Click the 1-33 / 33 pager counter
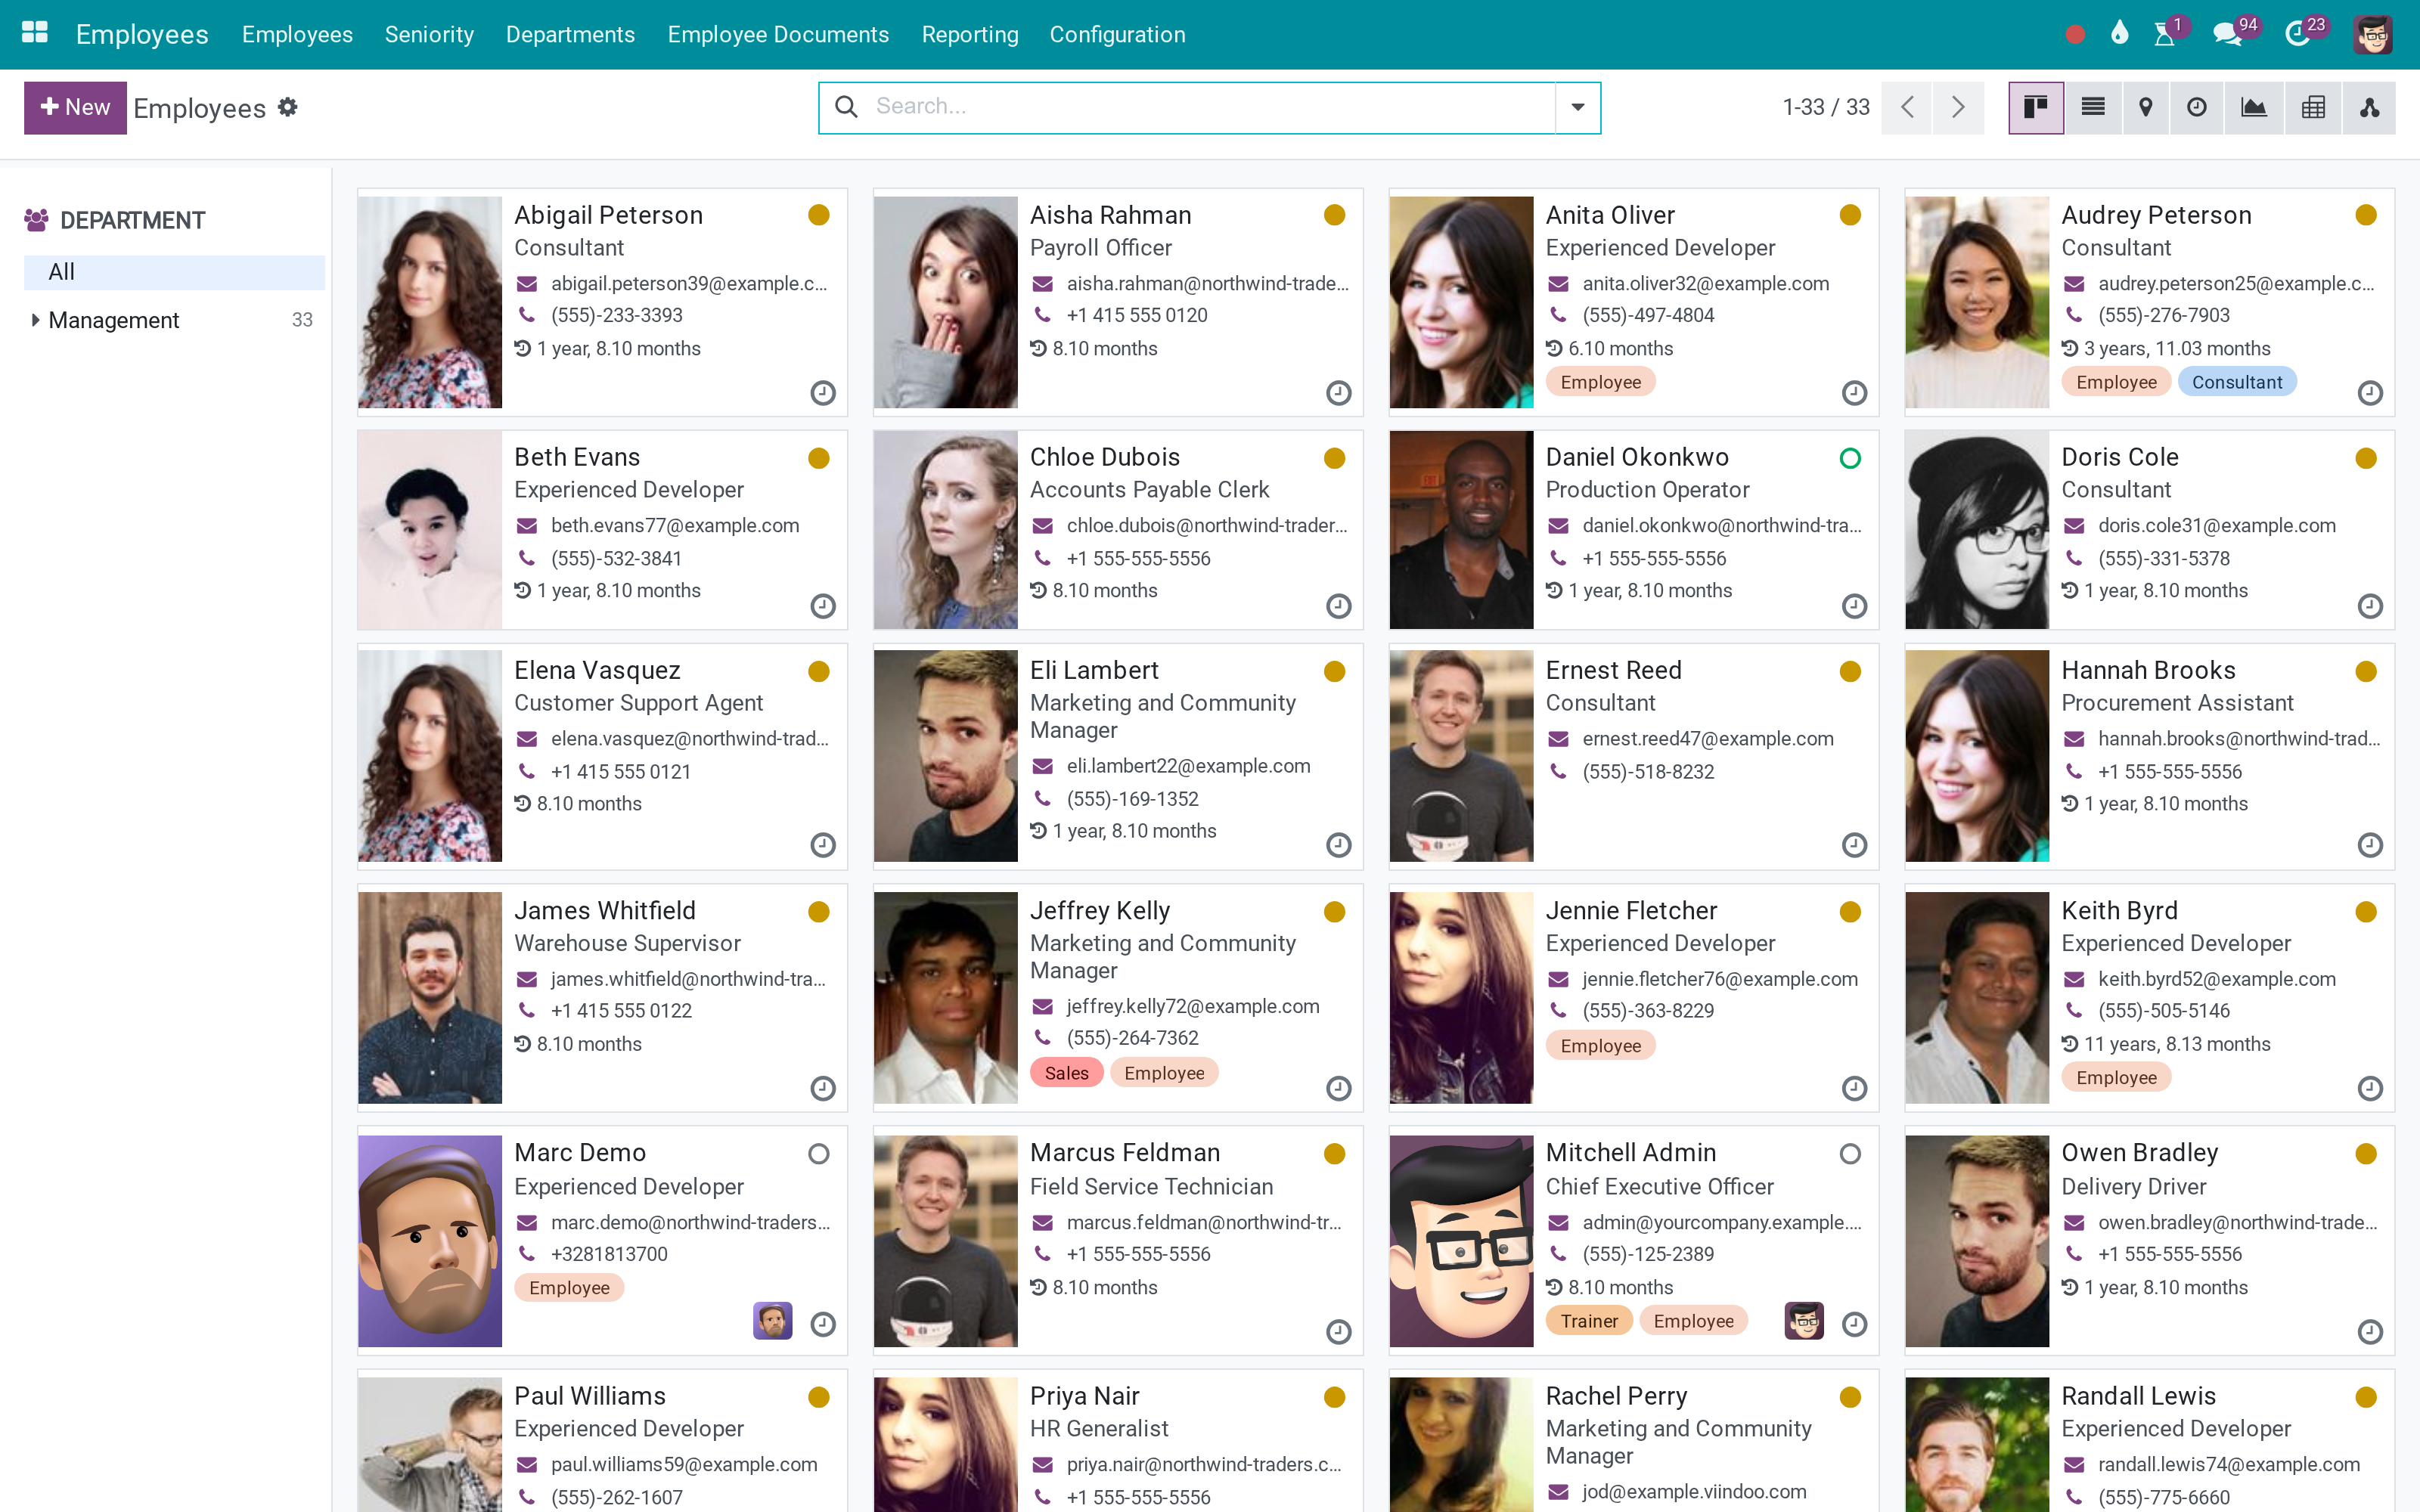This screenshot has height=1512, width=2420. pos(1826,107)
